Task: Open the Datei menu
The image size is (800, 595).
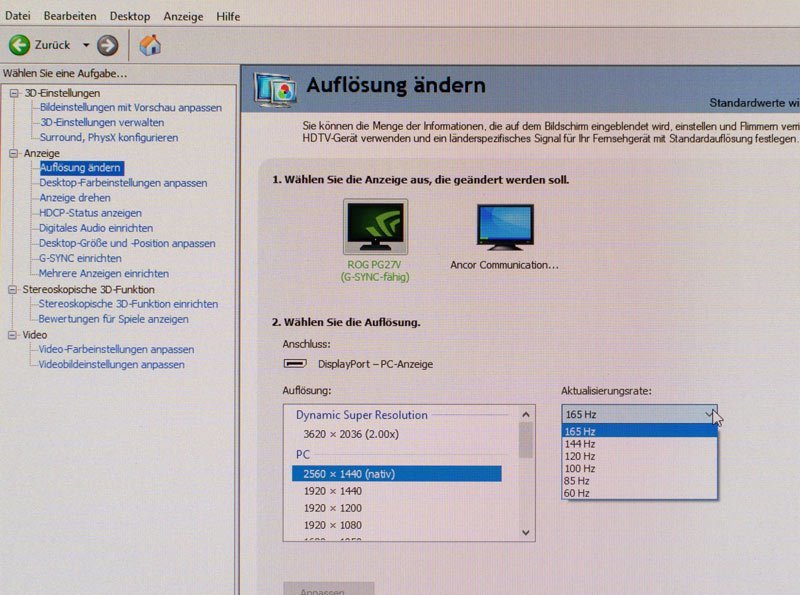Action: [18, 16]
